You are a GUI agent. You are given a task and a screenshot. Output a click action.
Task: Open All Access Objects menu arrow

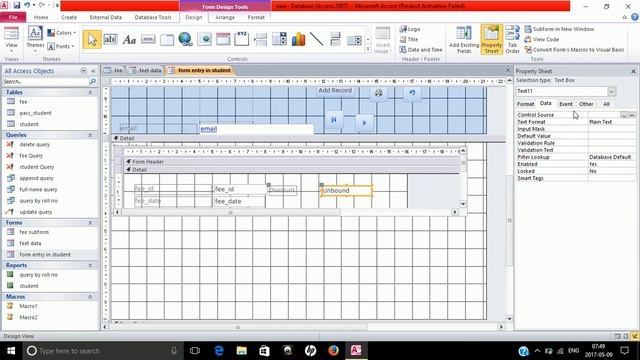tap(84, 71)
